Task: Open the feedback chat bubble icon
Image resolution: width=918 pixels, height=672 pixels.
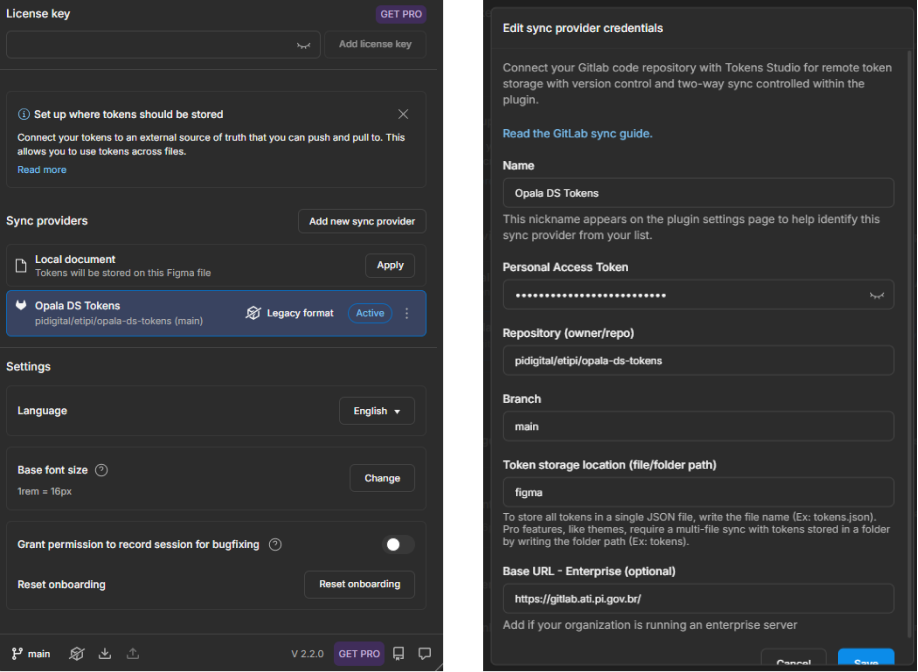Action: (425, 654)
